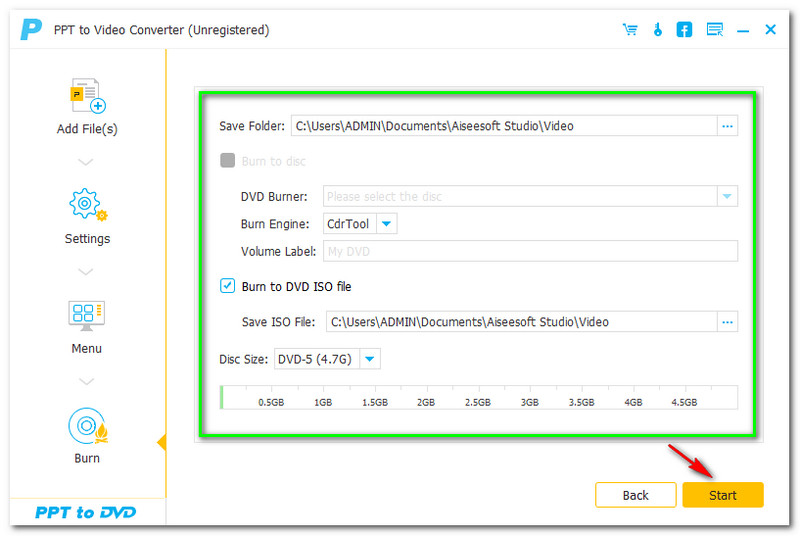Select the Burn step
The image size is (800, 536).
point(87,436)
